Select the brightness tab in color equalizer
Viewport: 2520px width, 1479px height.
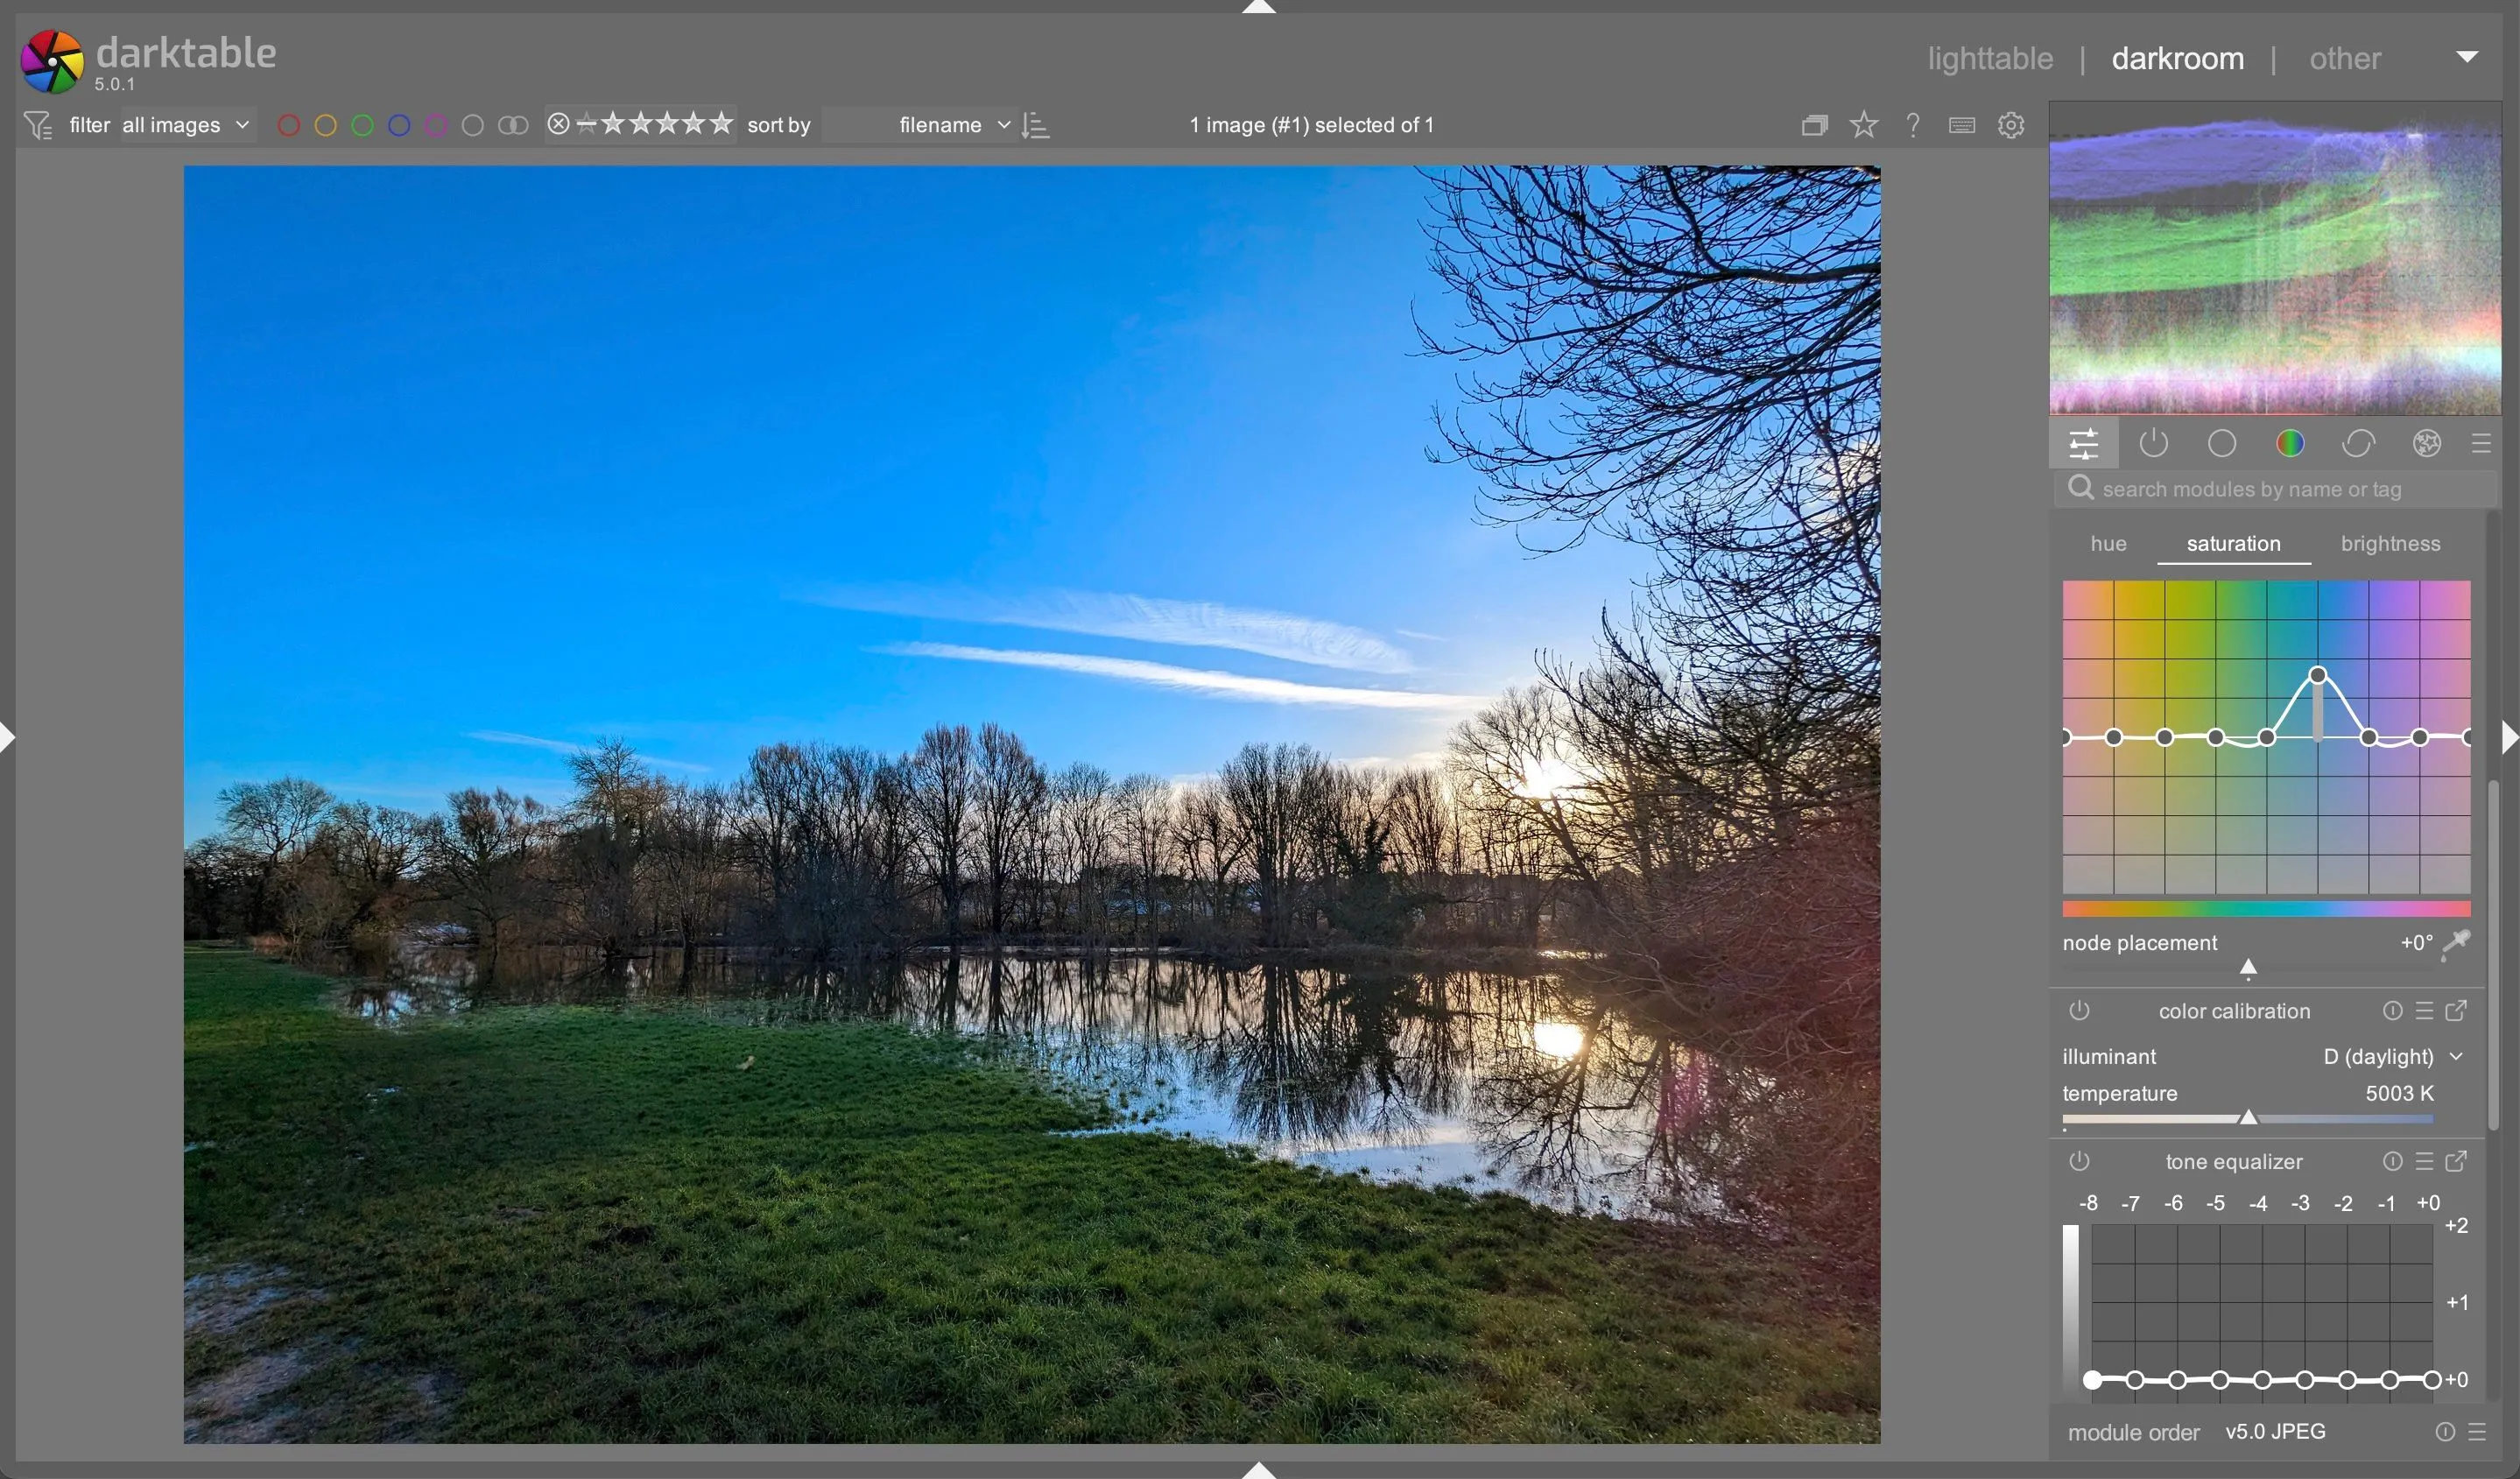2389,543
